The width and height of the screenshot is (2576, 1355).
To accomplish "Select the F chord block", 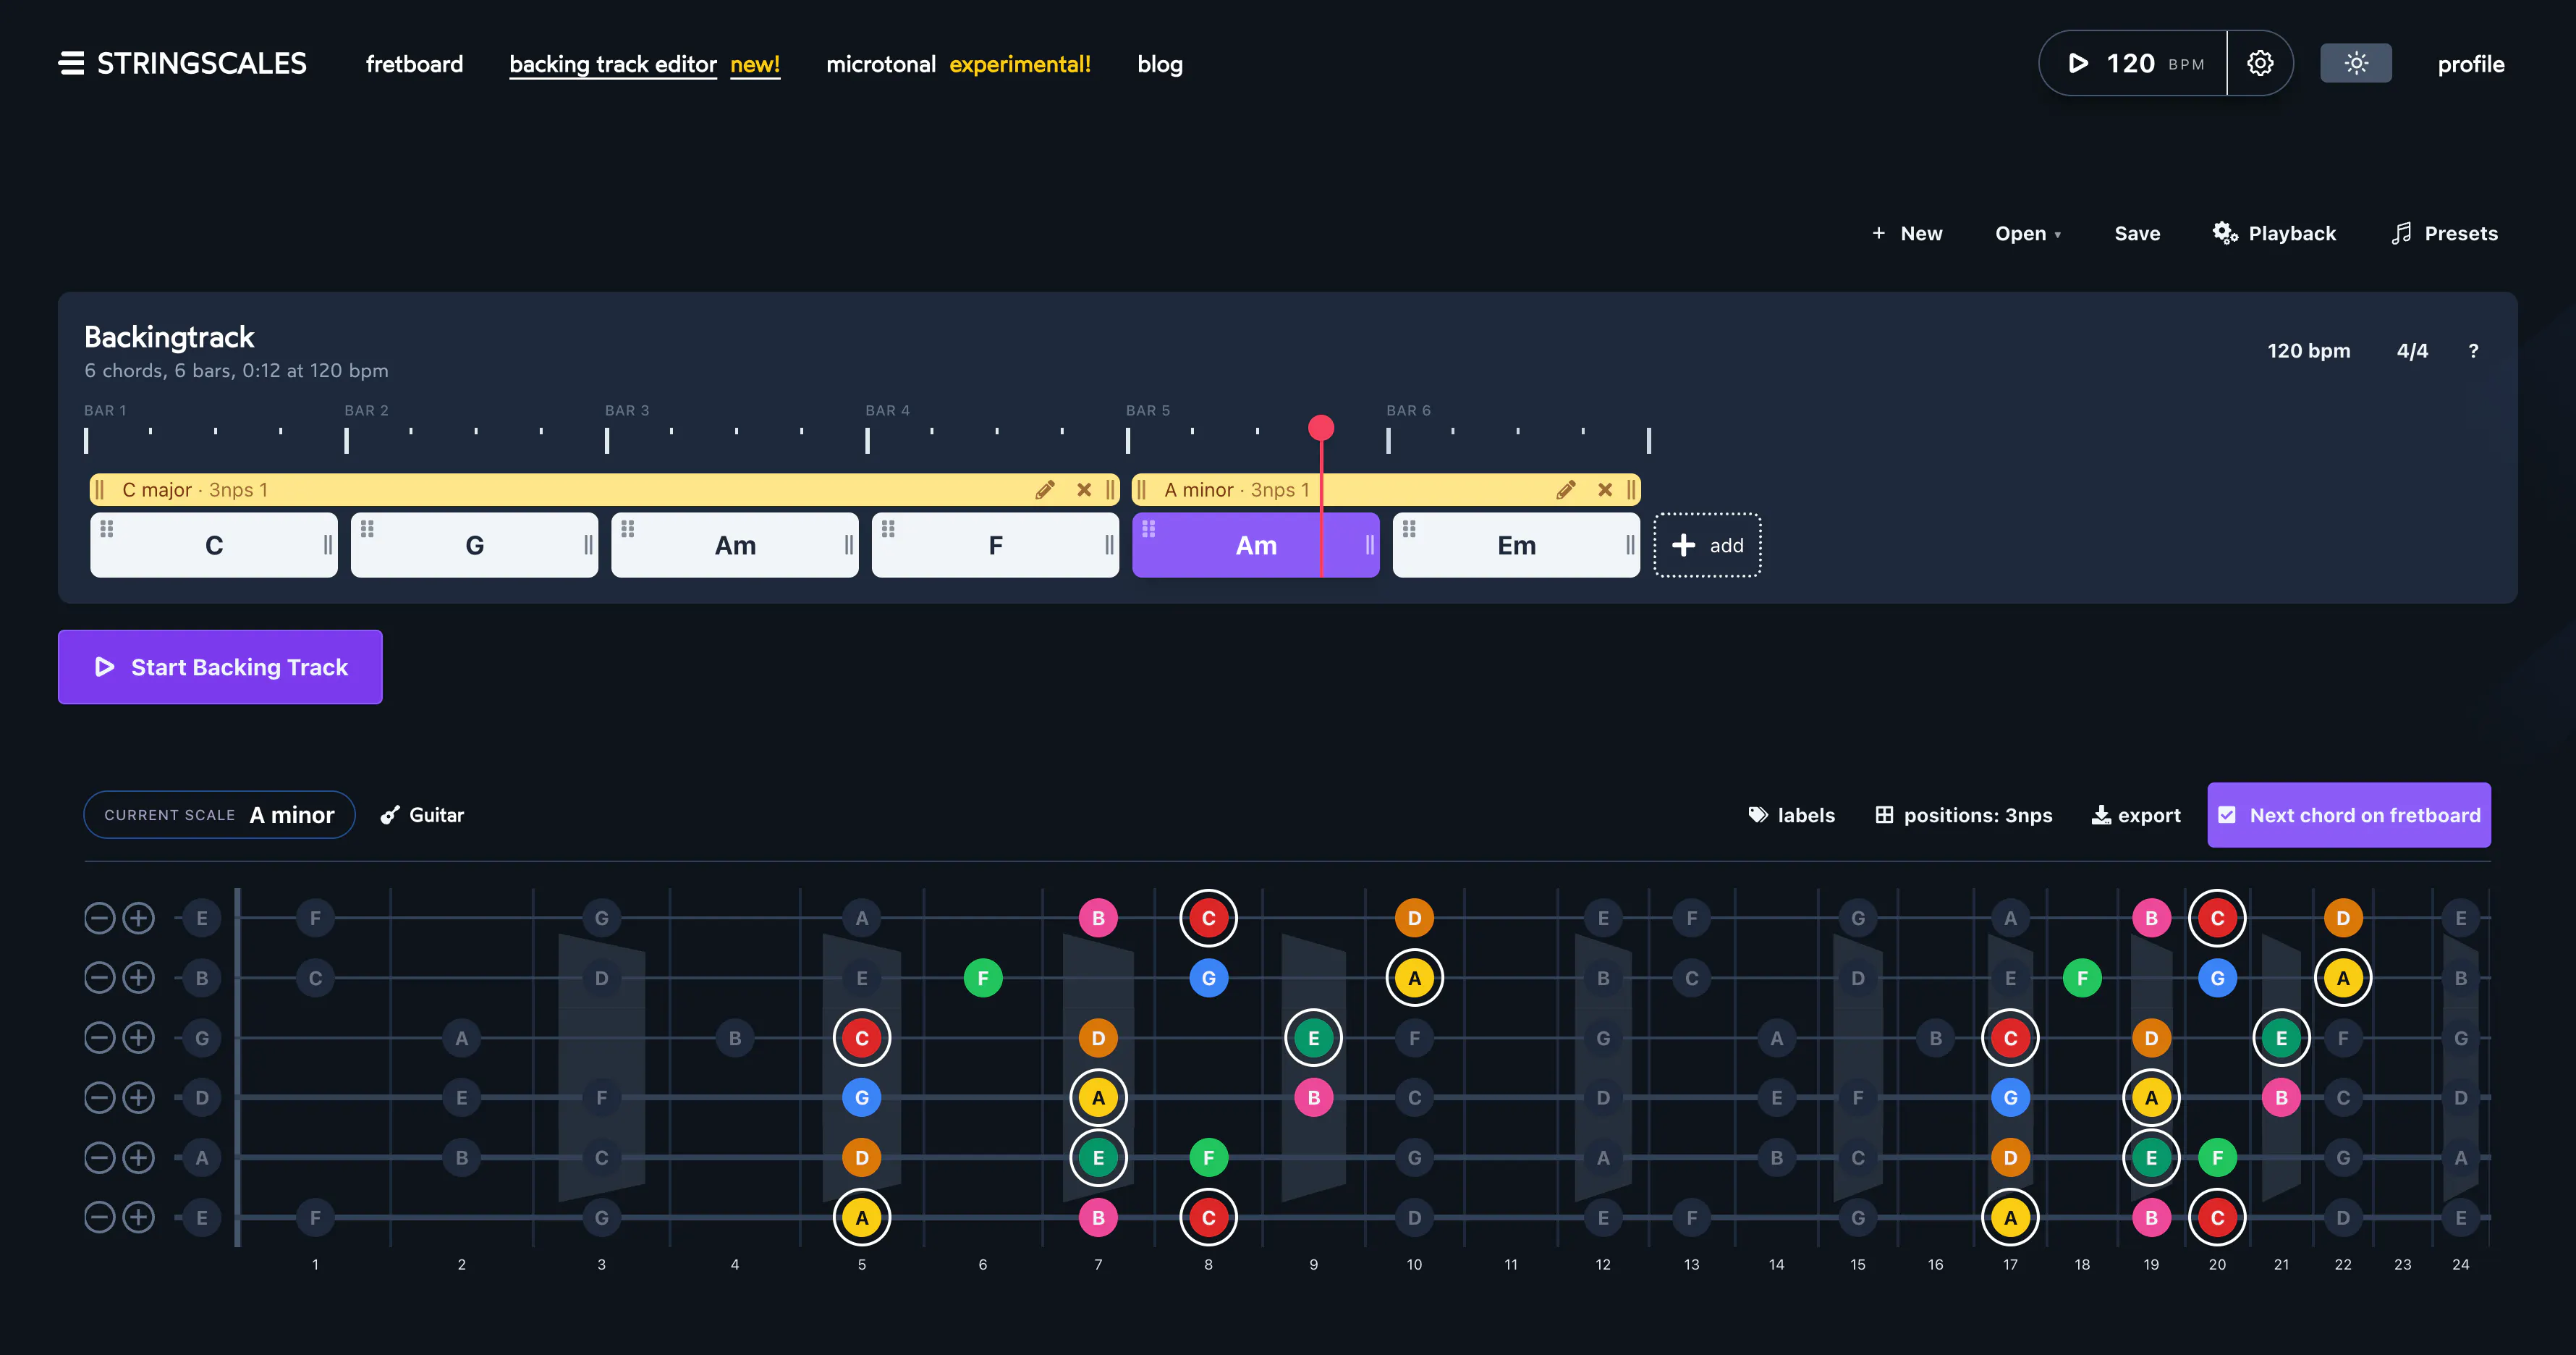I will pyautogui.click(x=995, y=545).
